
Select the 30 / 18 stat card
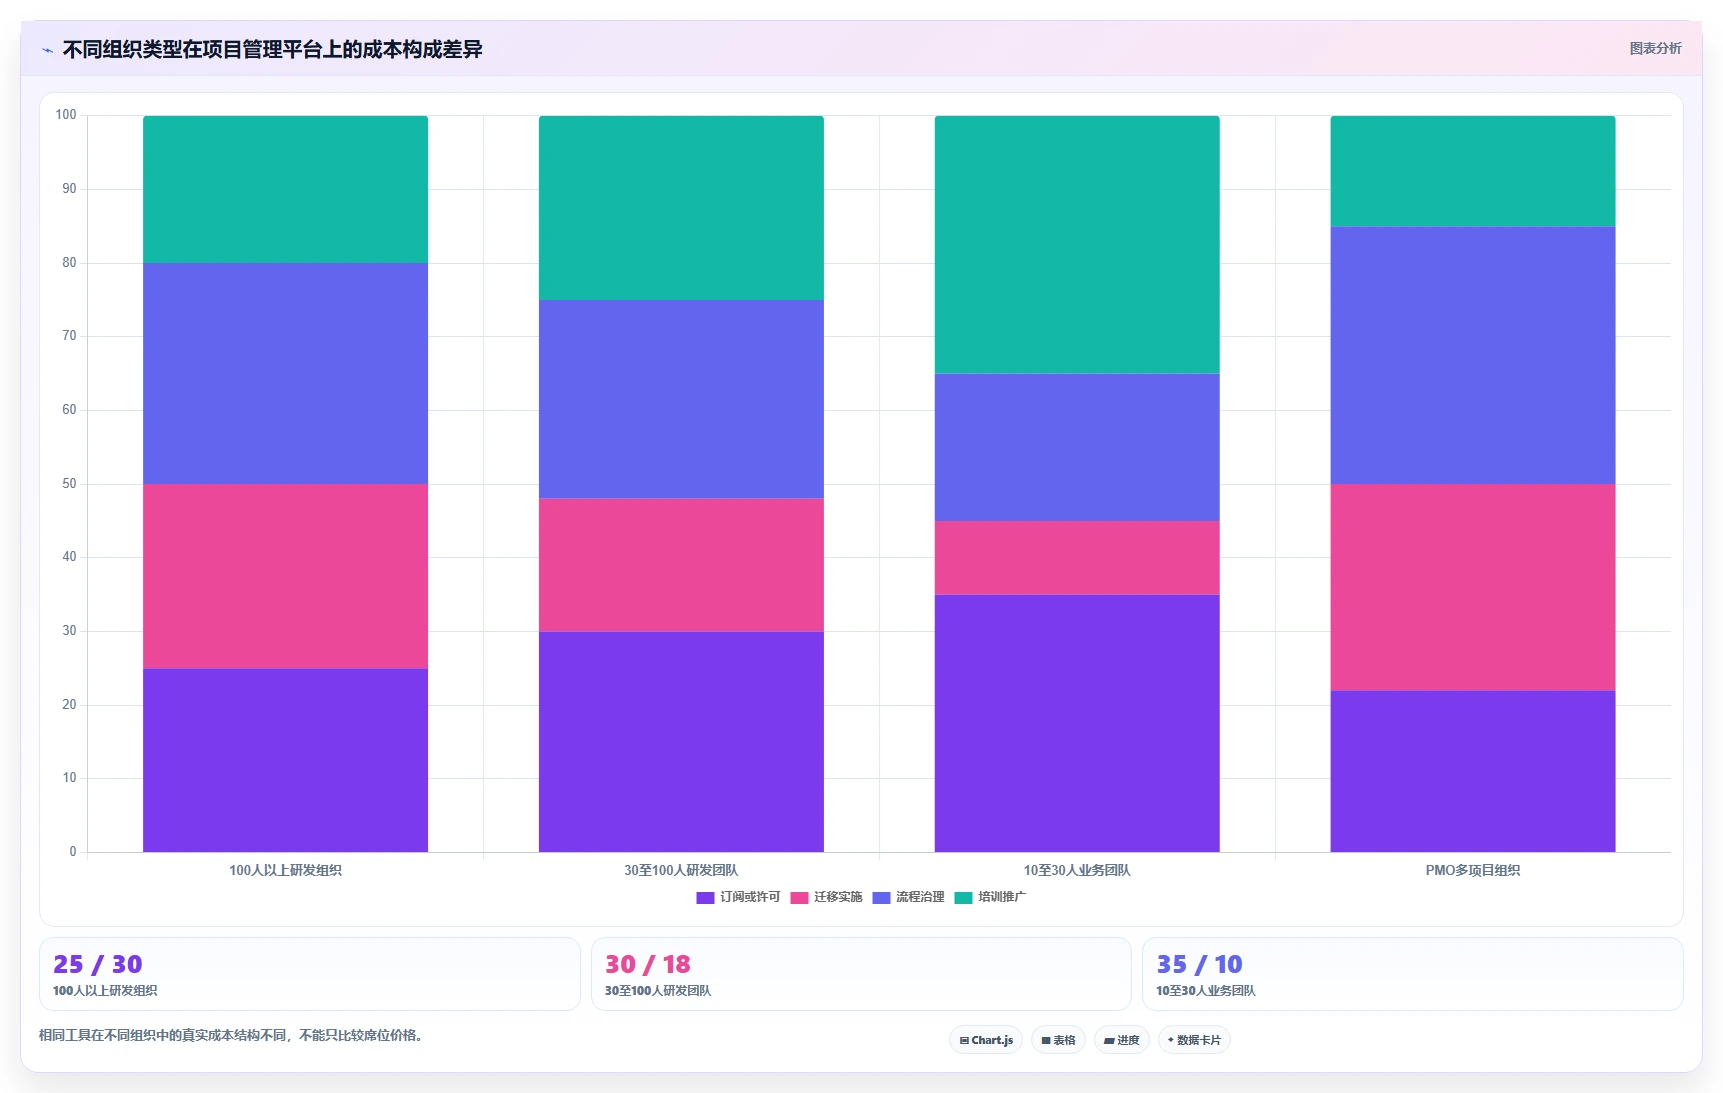pos(861,974)
